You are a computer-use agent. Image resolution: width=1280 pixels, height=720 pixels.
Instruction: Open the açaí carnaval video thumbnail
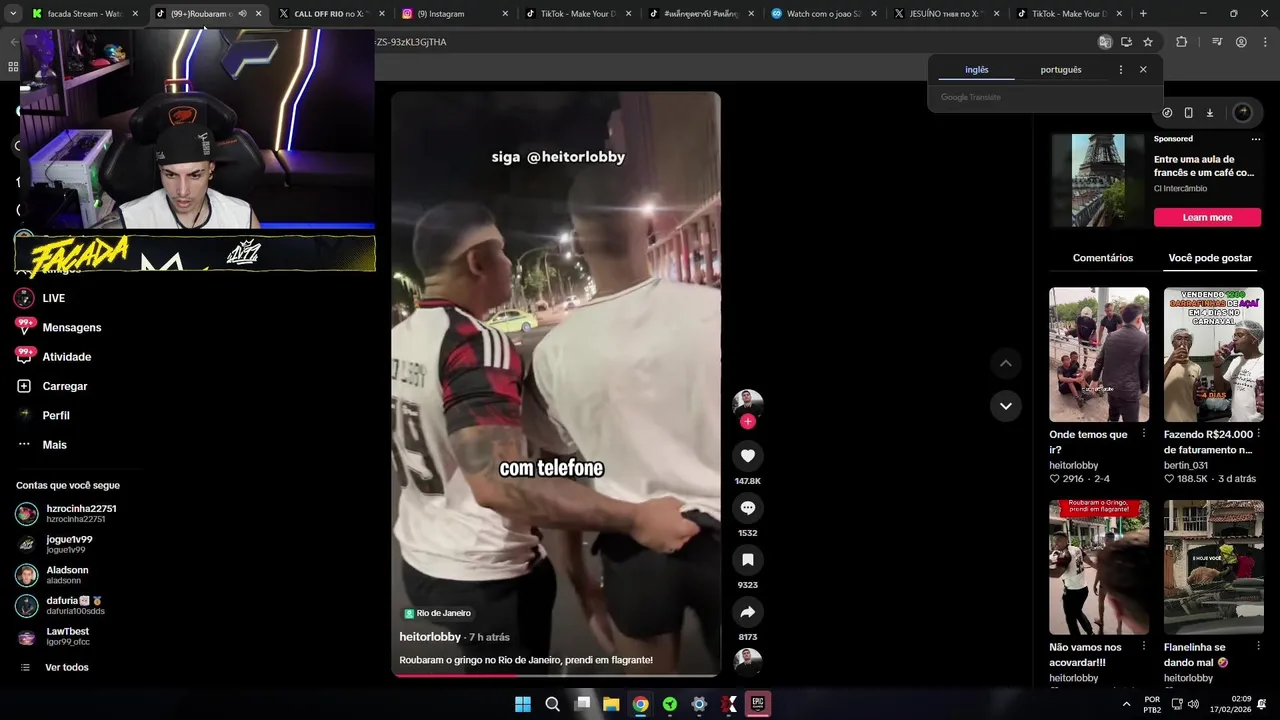click(1213, 355)
